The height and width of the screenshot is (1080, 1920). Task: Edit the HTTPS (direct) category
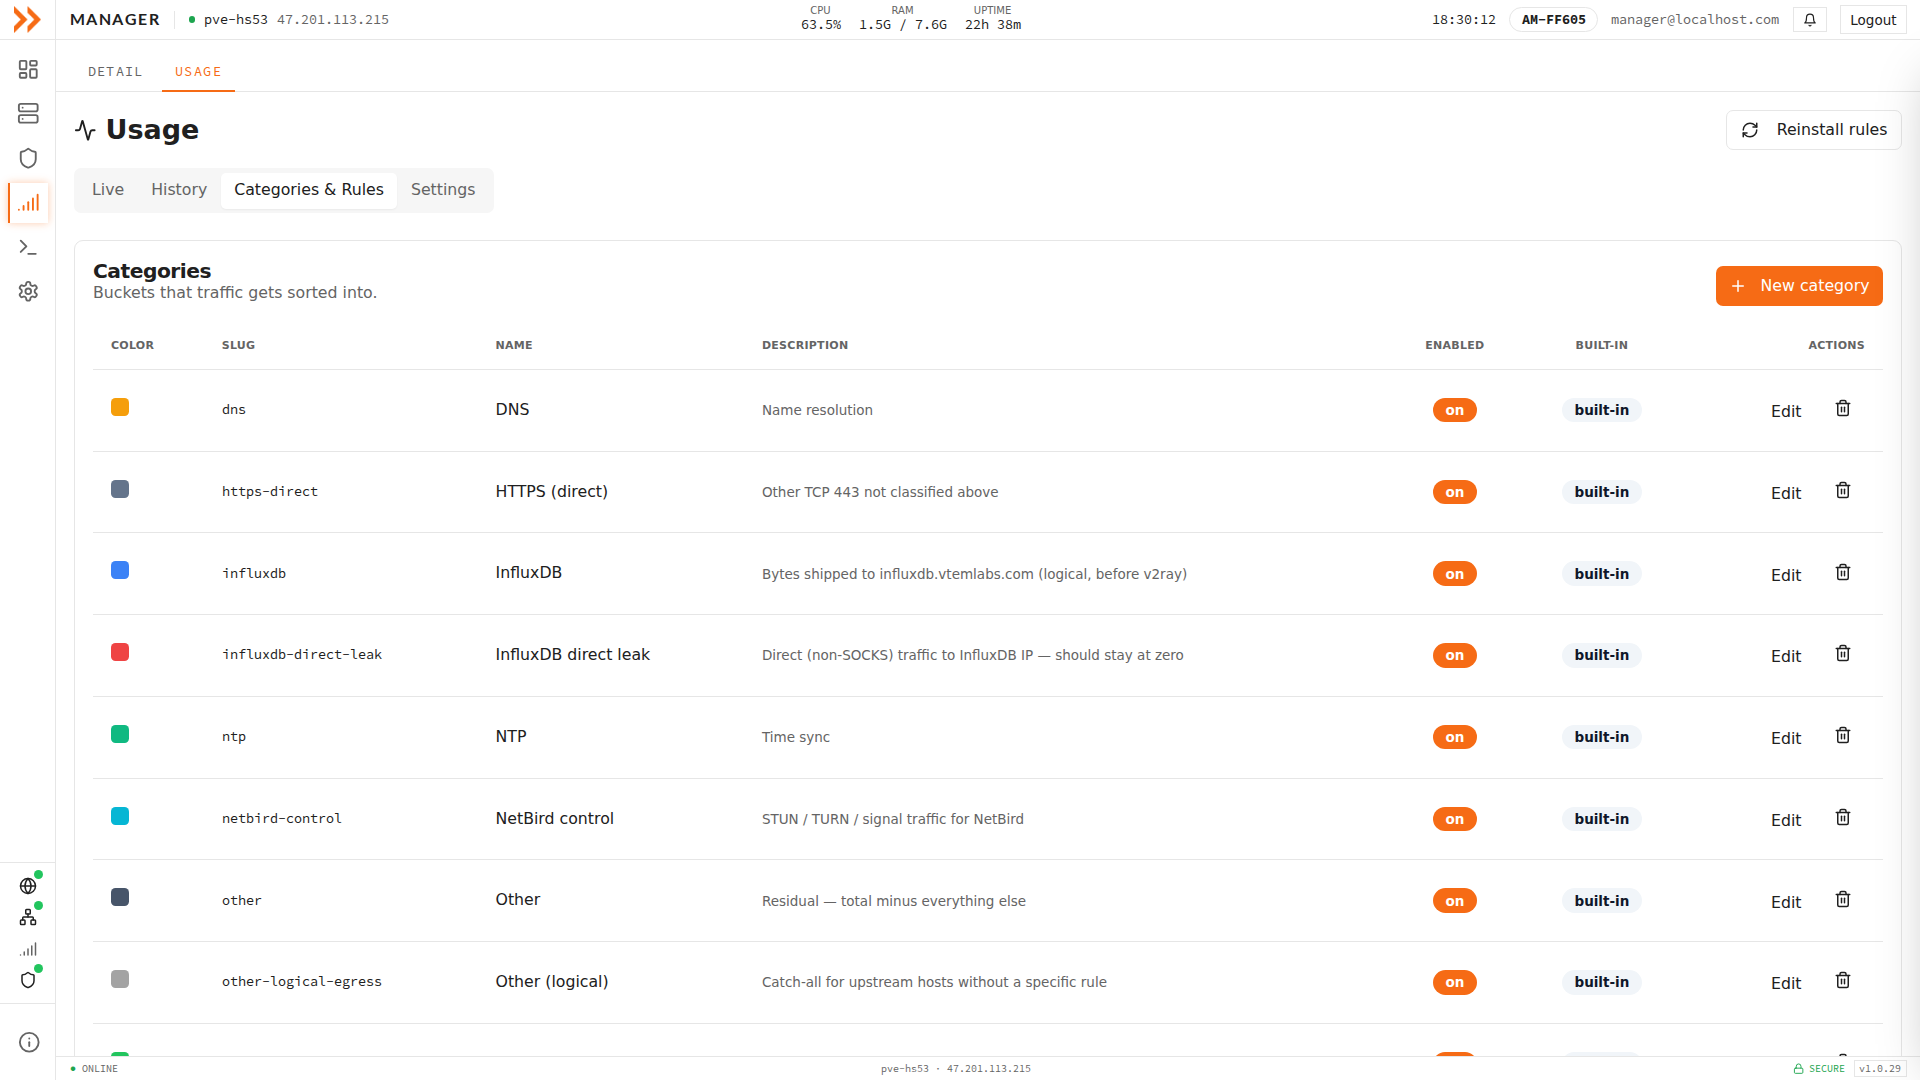1785,493
